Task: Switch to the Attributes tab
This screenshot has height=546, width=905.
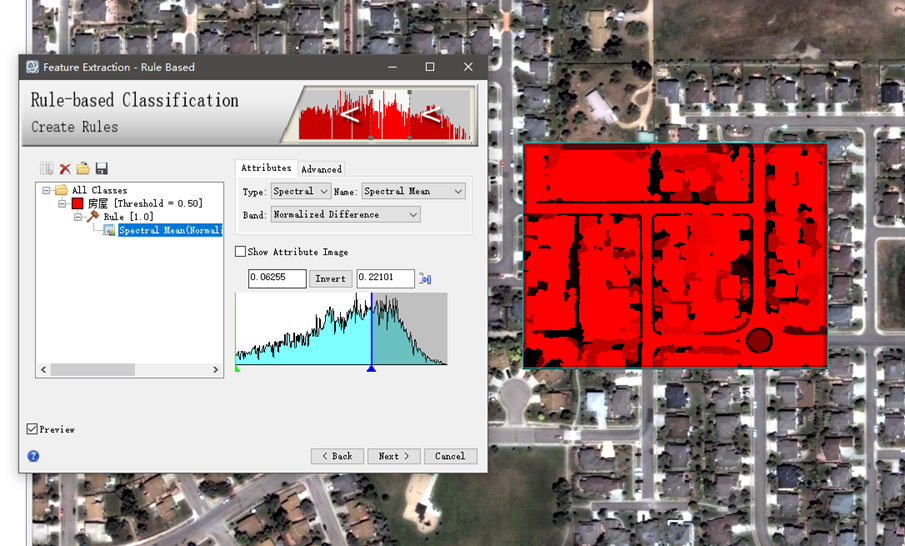Action: tap(266, 168)
